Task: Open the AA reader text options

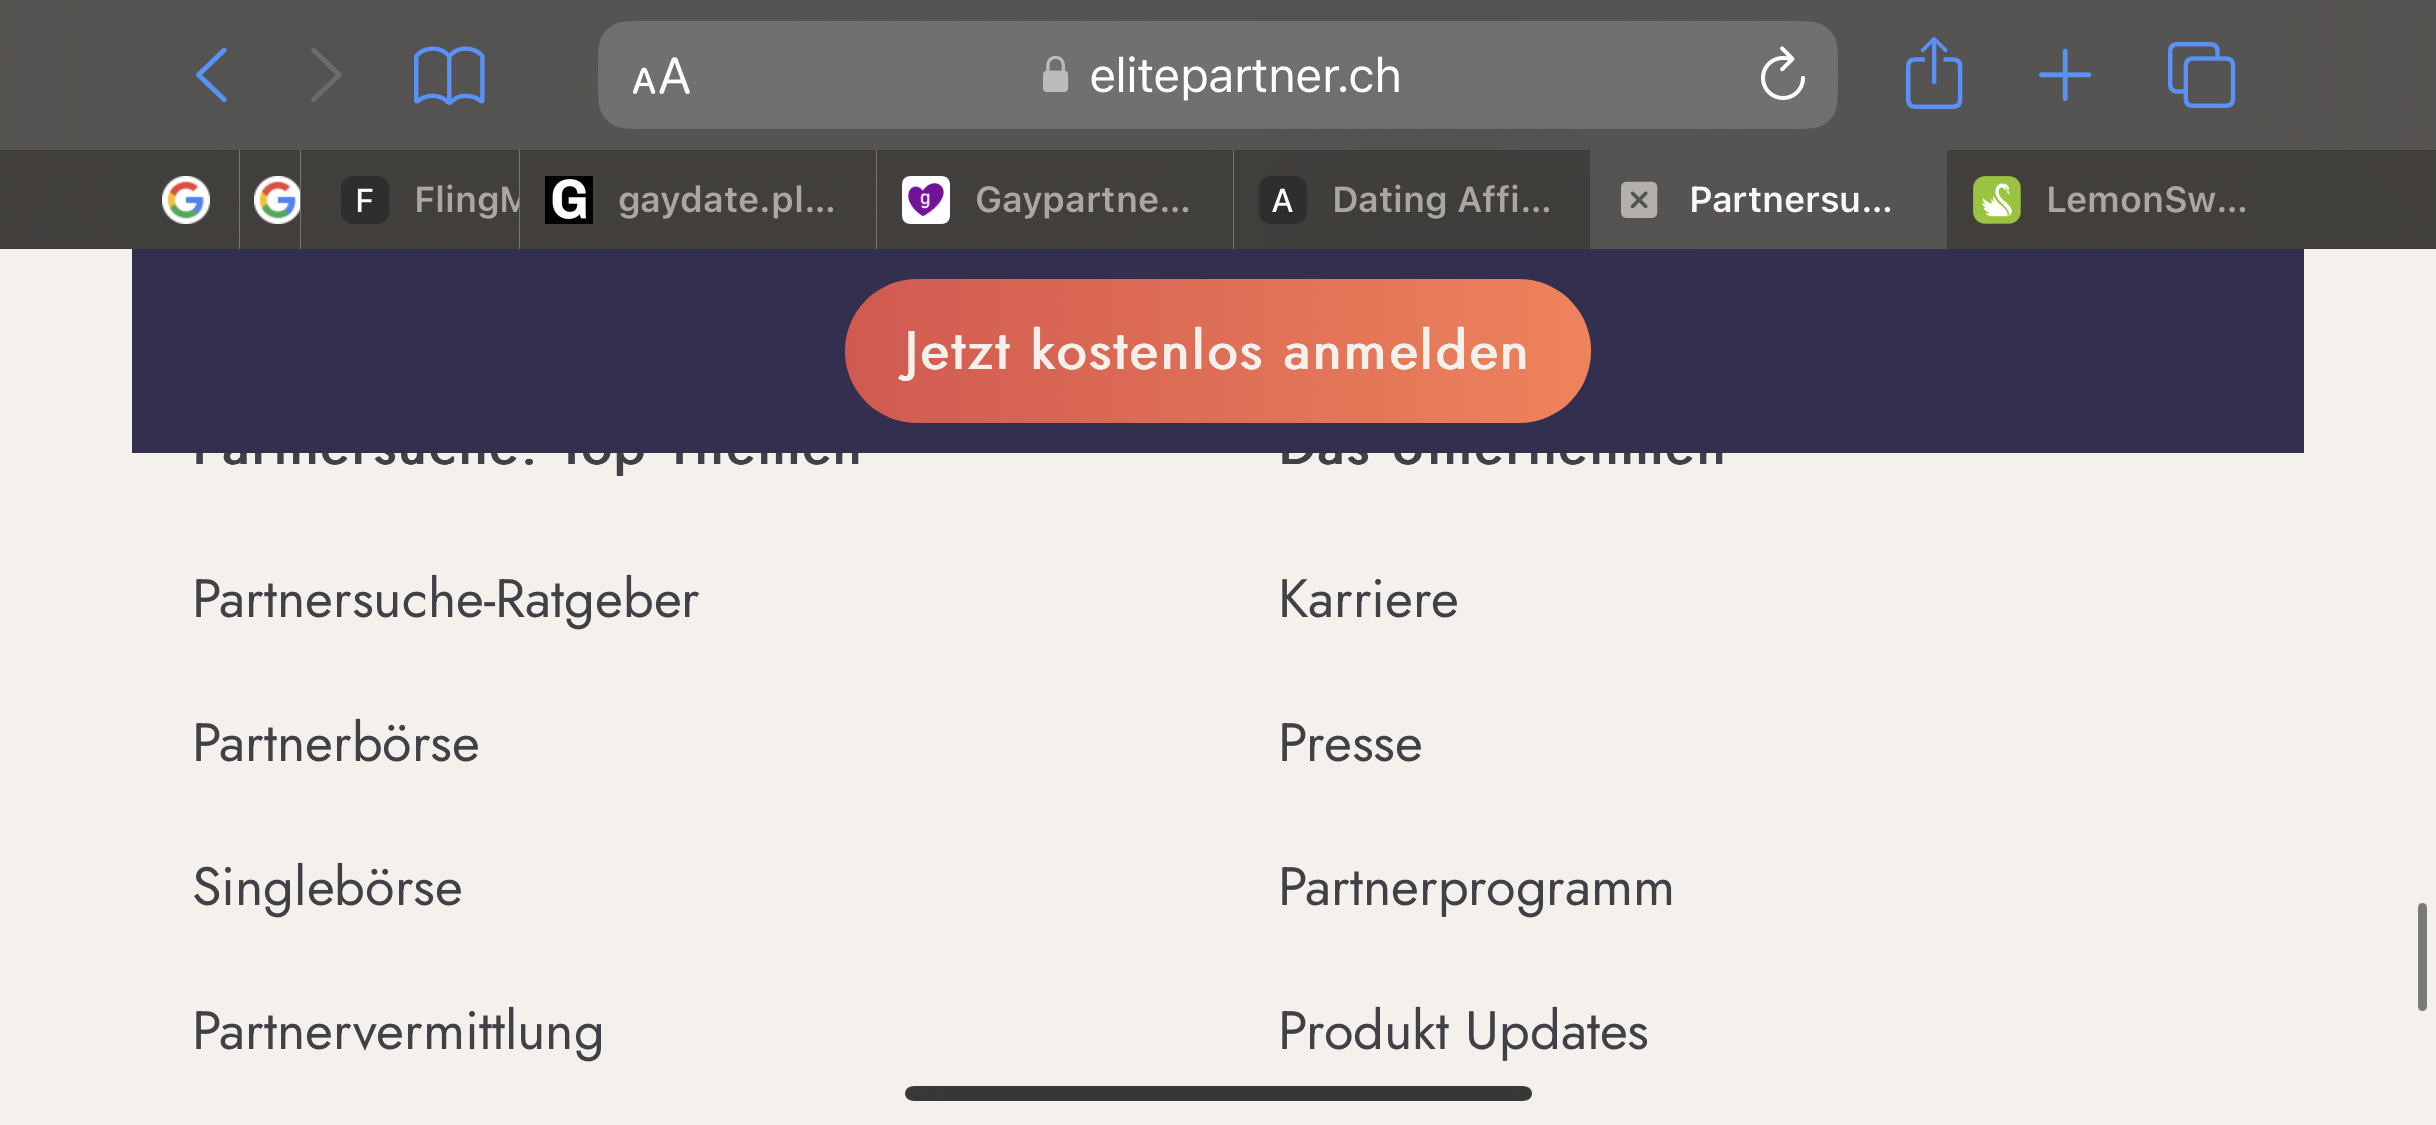Action: [x=661, y=77]
